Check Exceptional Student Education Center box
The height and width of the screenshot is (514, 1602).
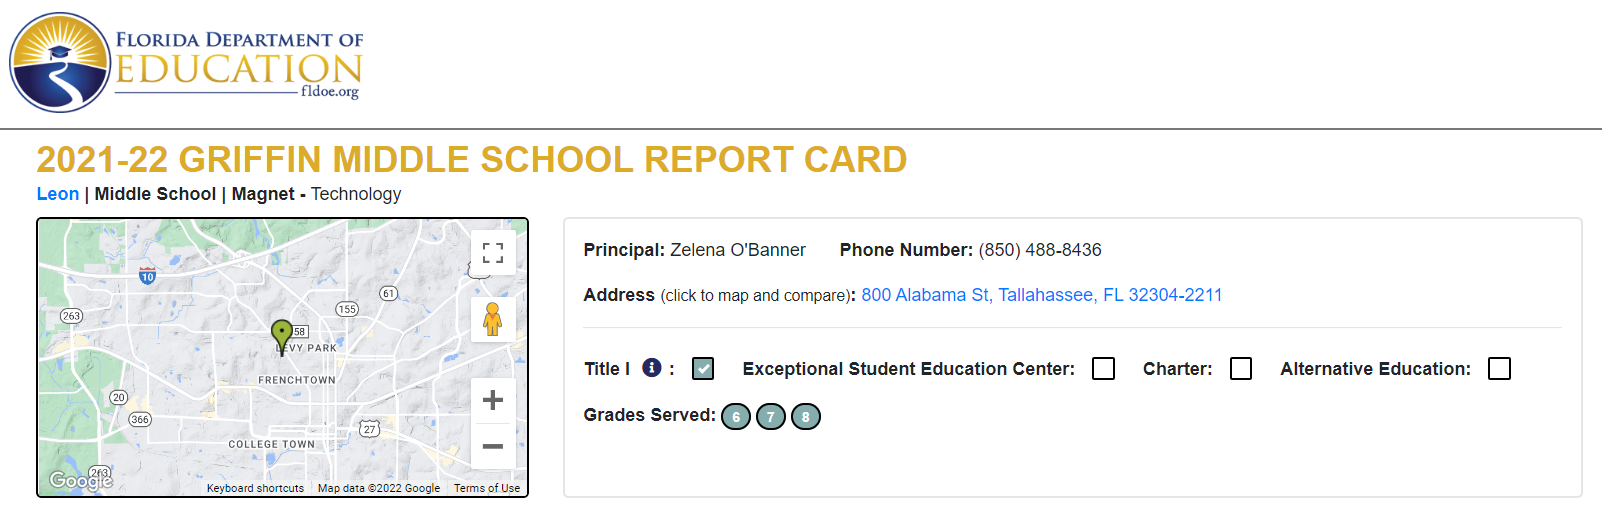click(x=1104, y=369)
